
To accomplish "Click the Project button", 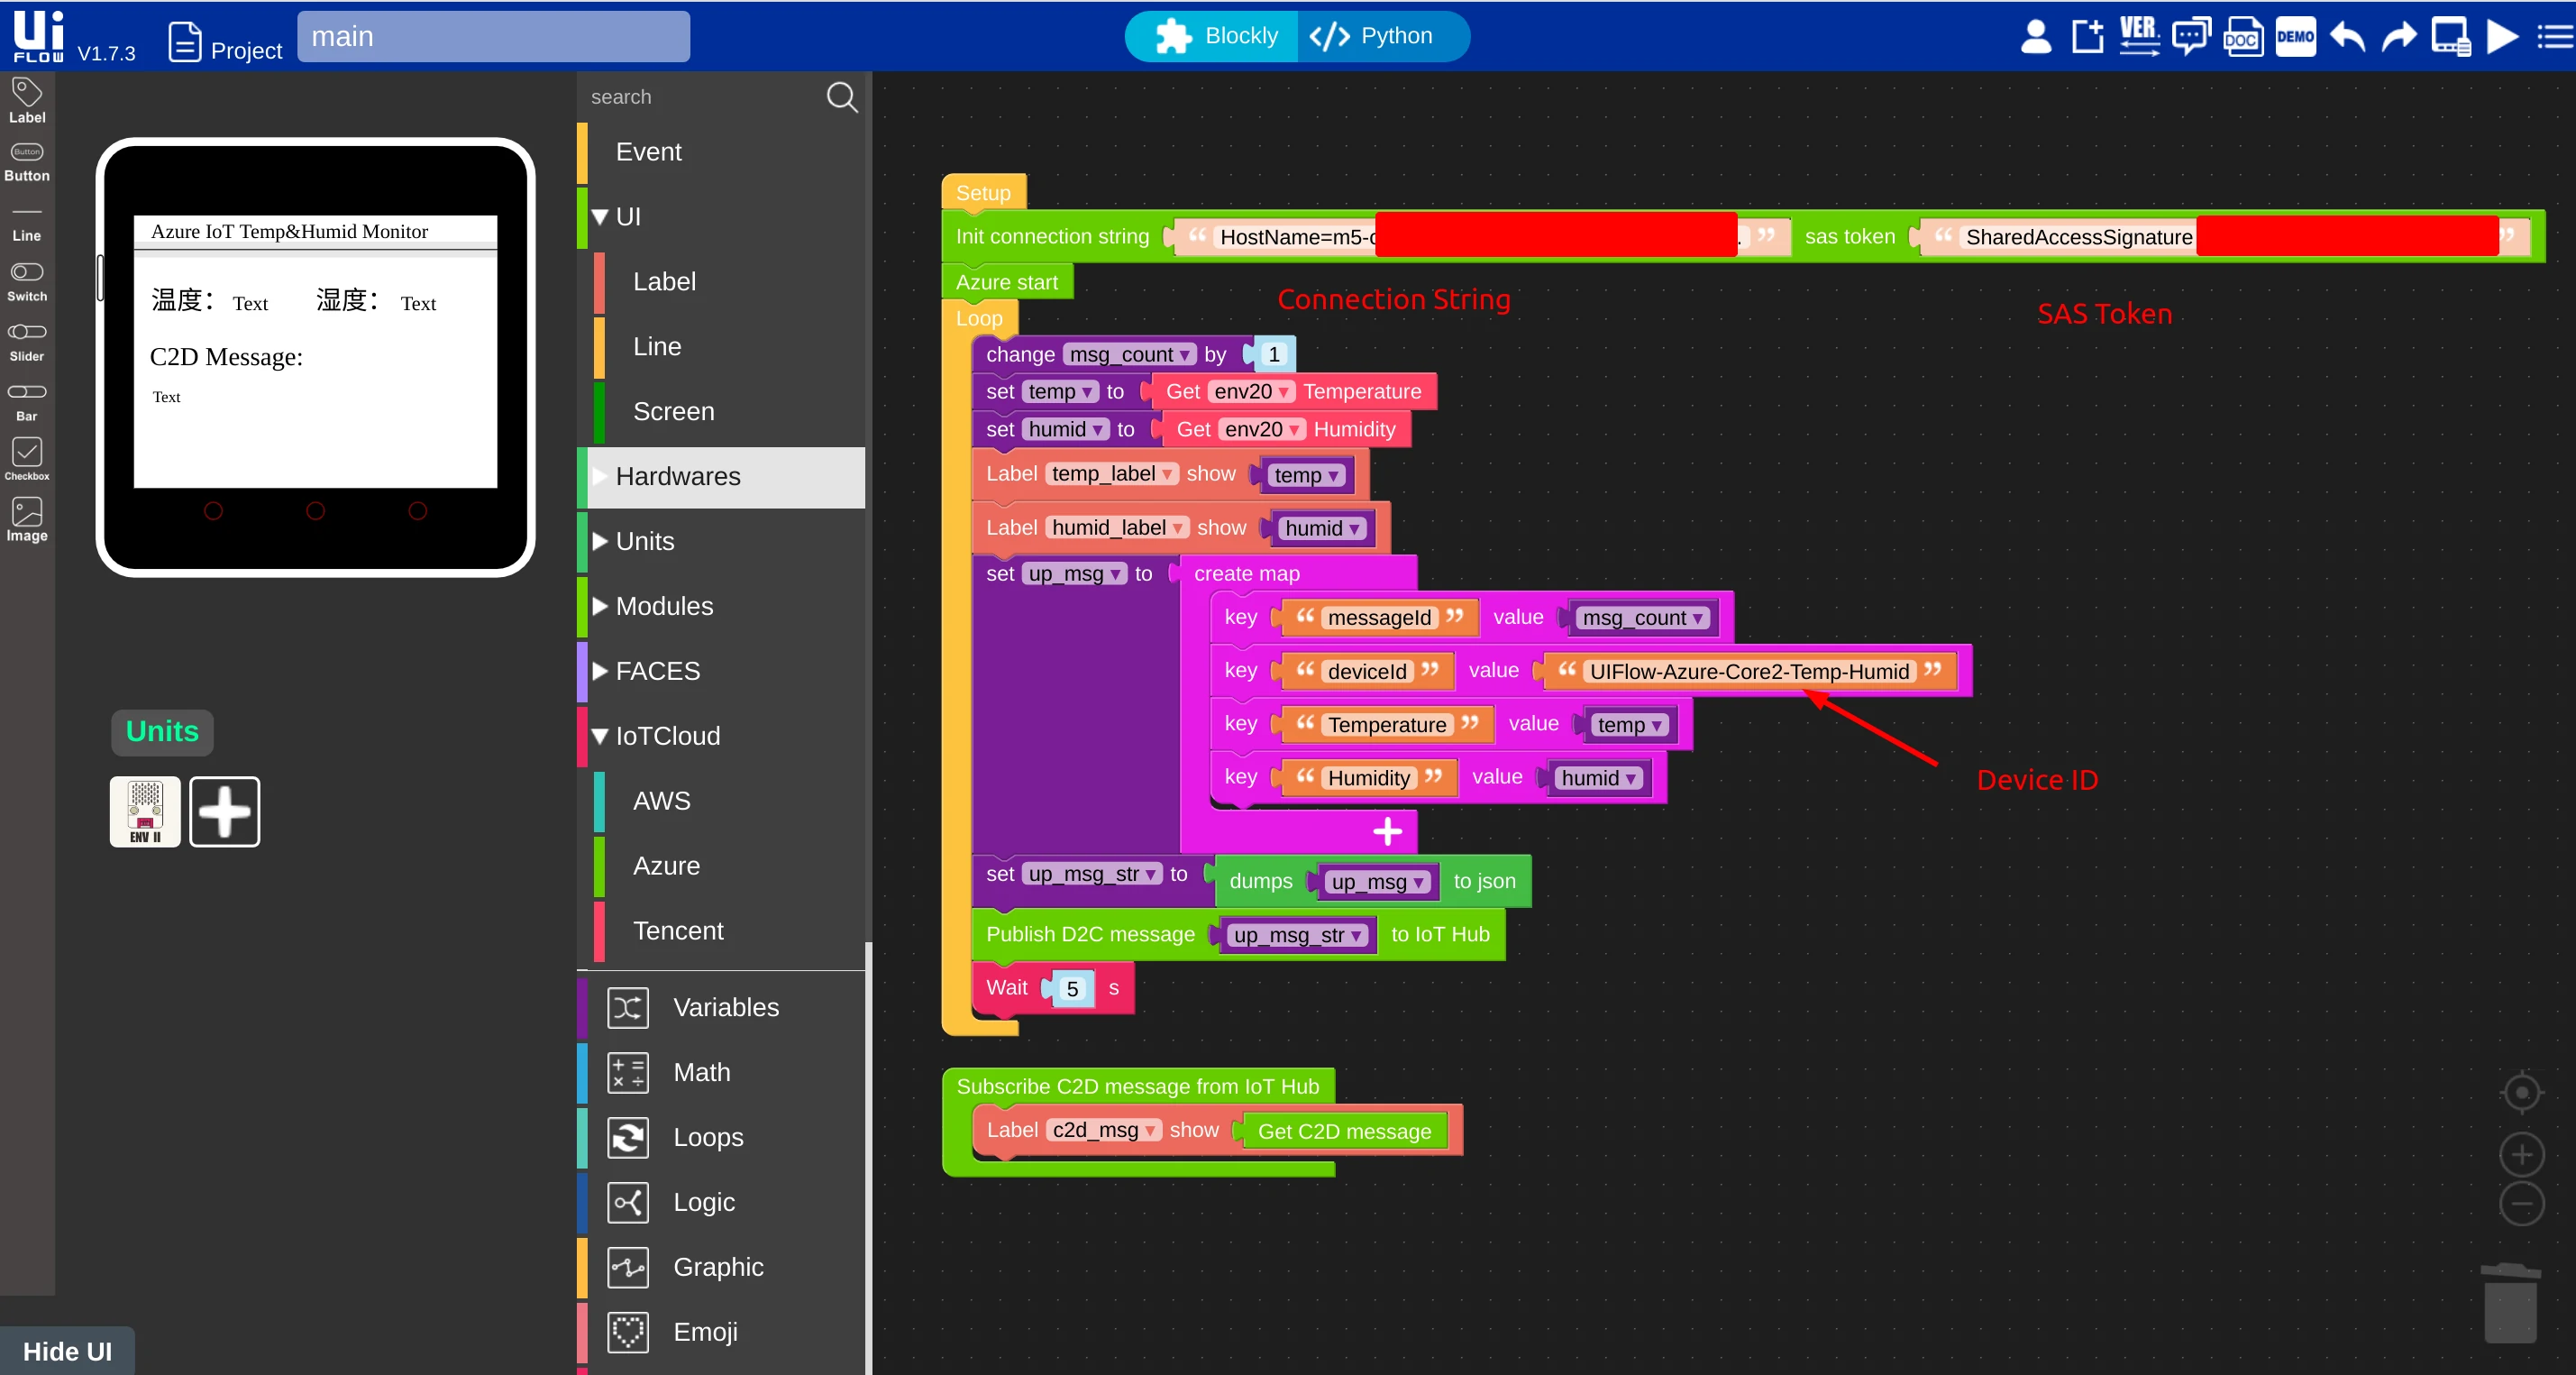I will [x=226, y=42].
